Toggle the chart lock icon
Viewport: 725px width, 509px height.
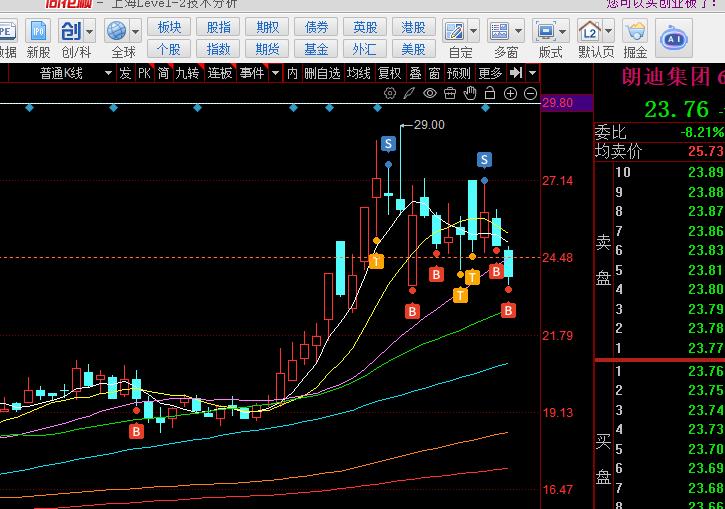tap(489, 93)
